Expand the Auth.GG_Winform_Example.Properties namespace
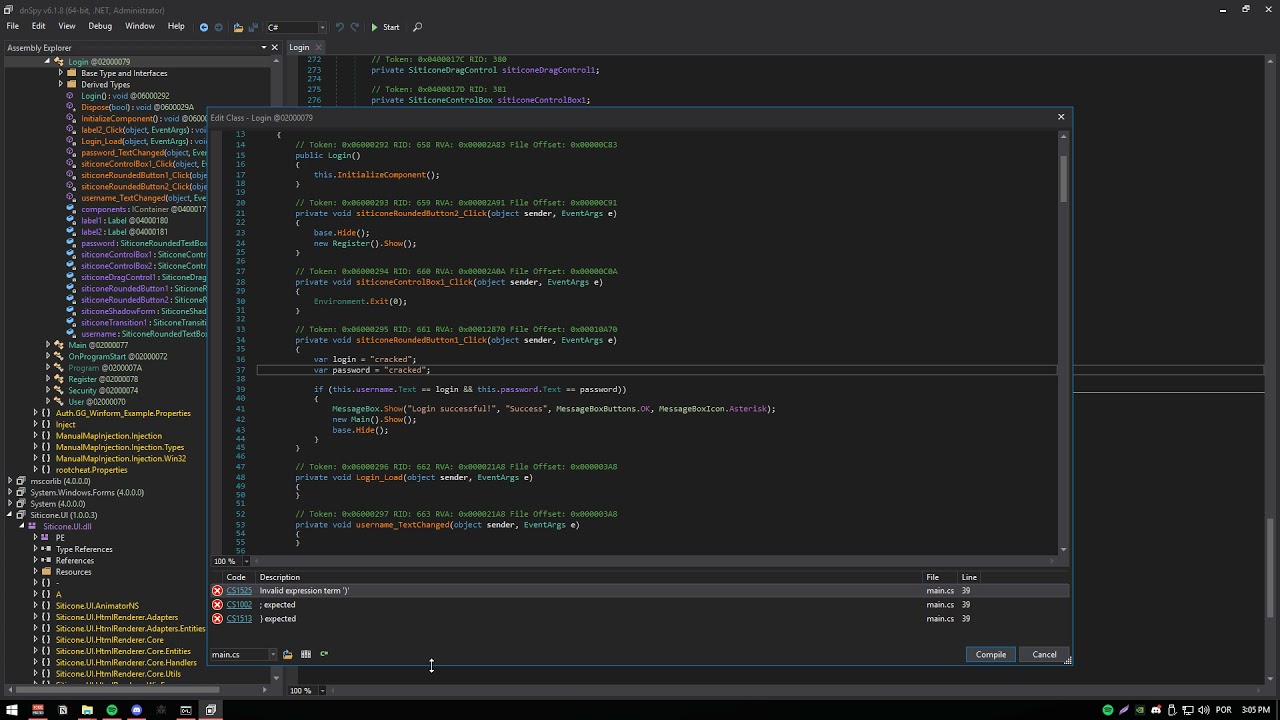This screenshot has width=1280, height=720. (x=35, y=413)
